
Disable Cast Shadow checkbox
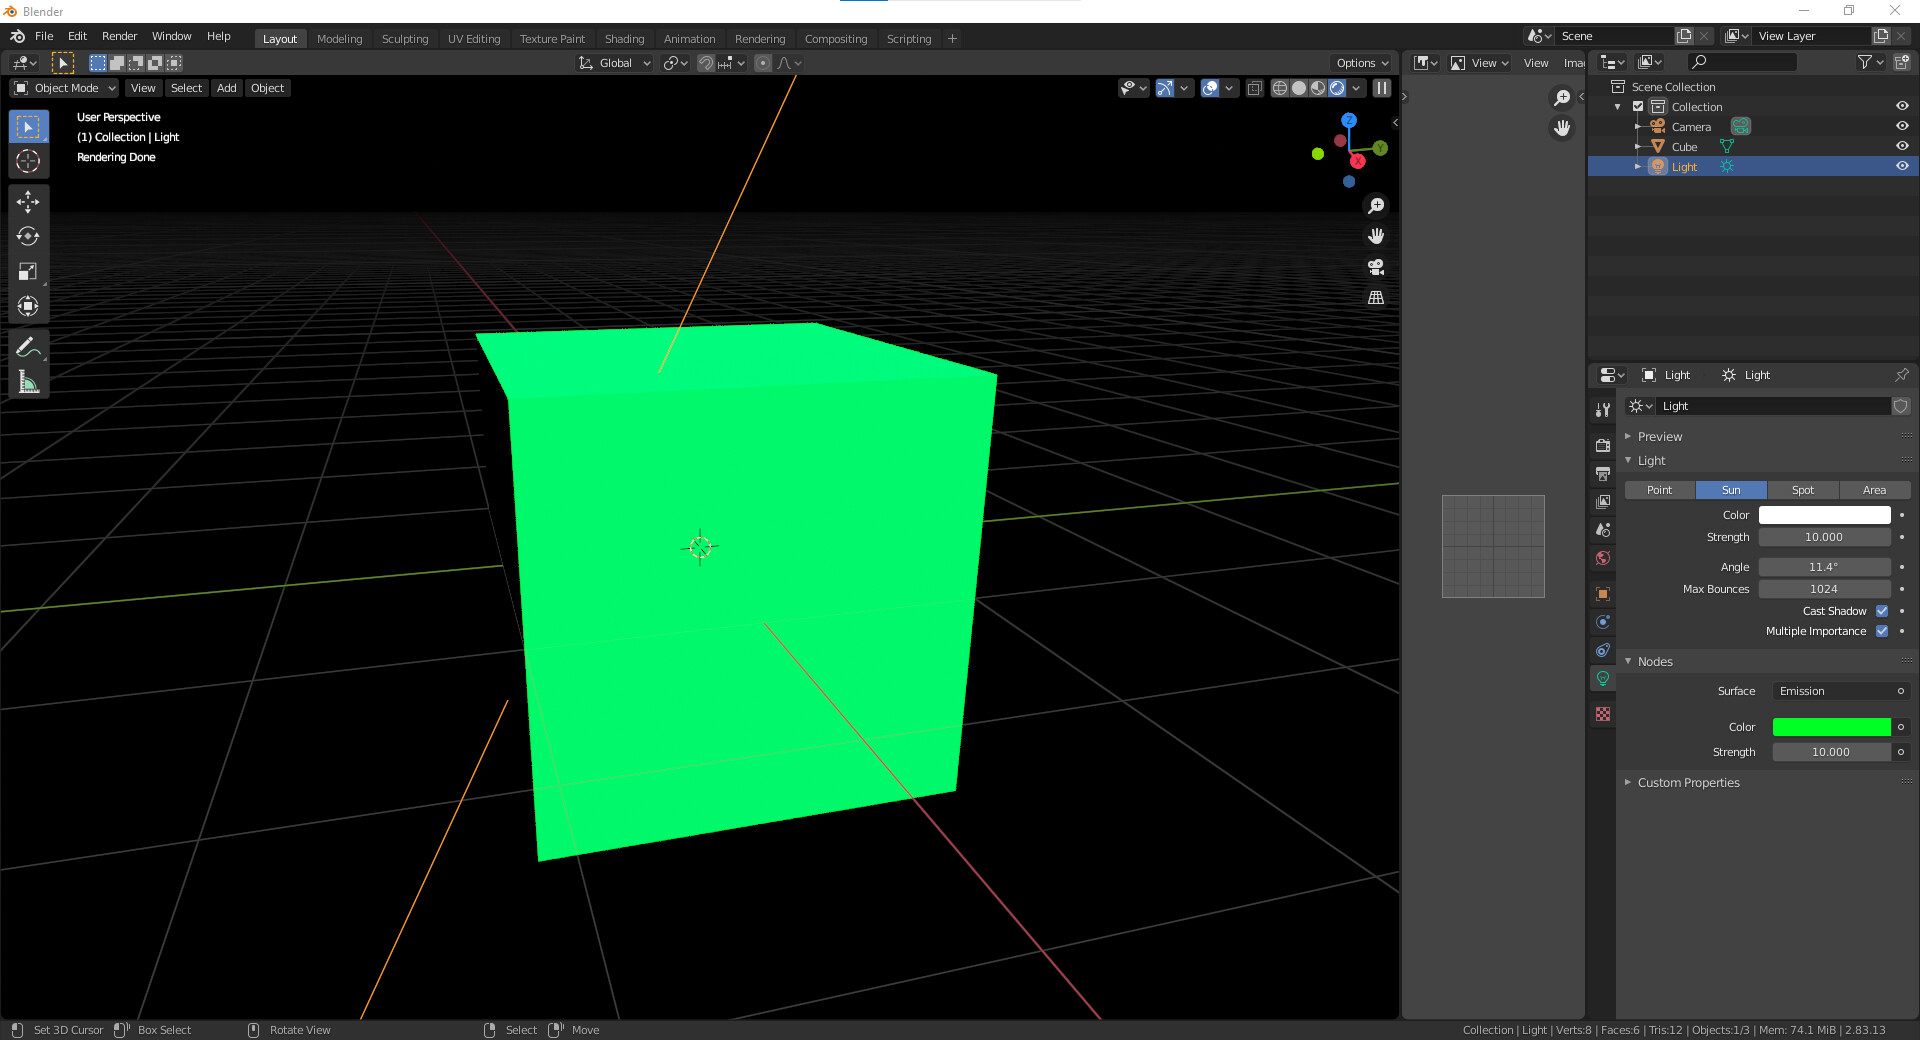click(x=1882, y=611)
